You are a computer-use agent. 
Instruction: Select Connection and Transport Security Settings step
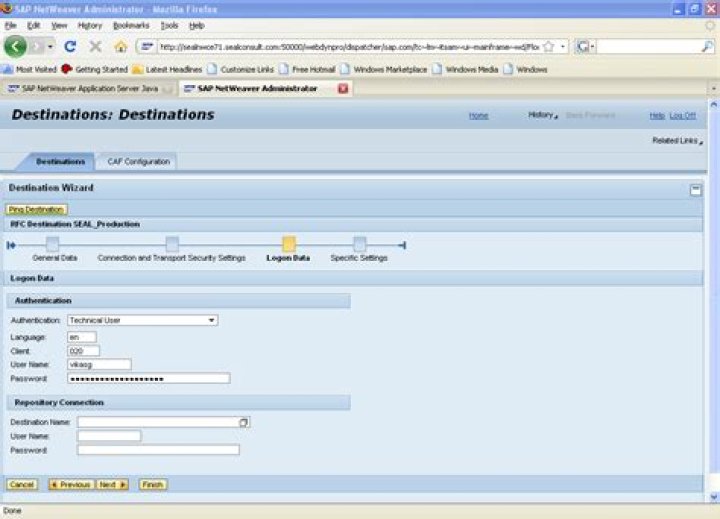[172, 244]
